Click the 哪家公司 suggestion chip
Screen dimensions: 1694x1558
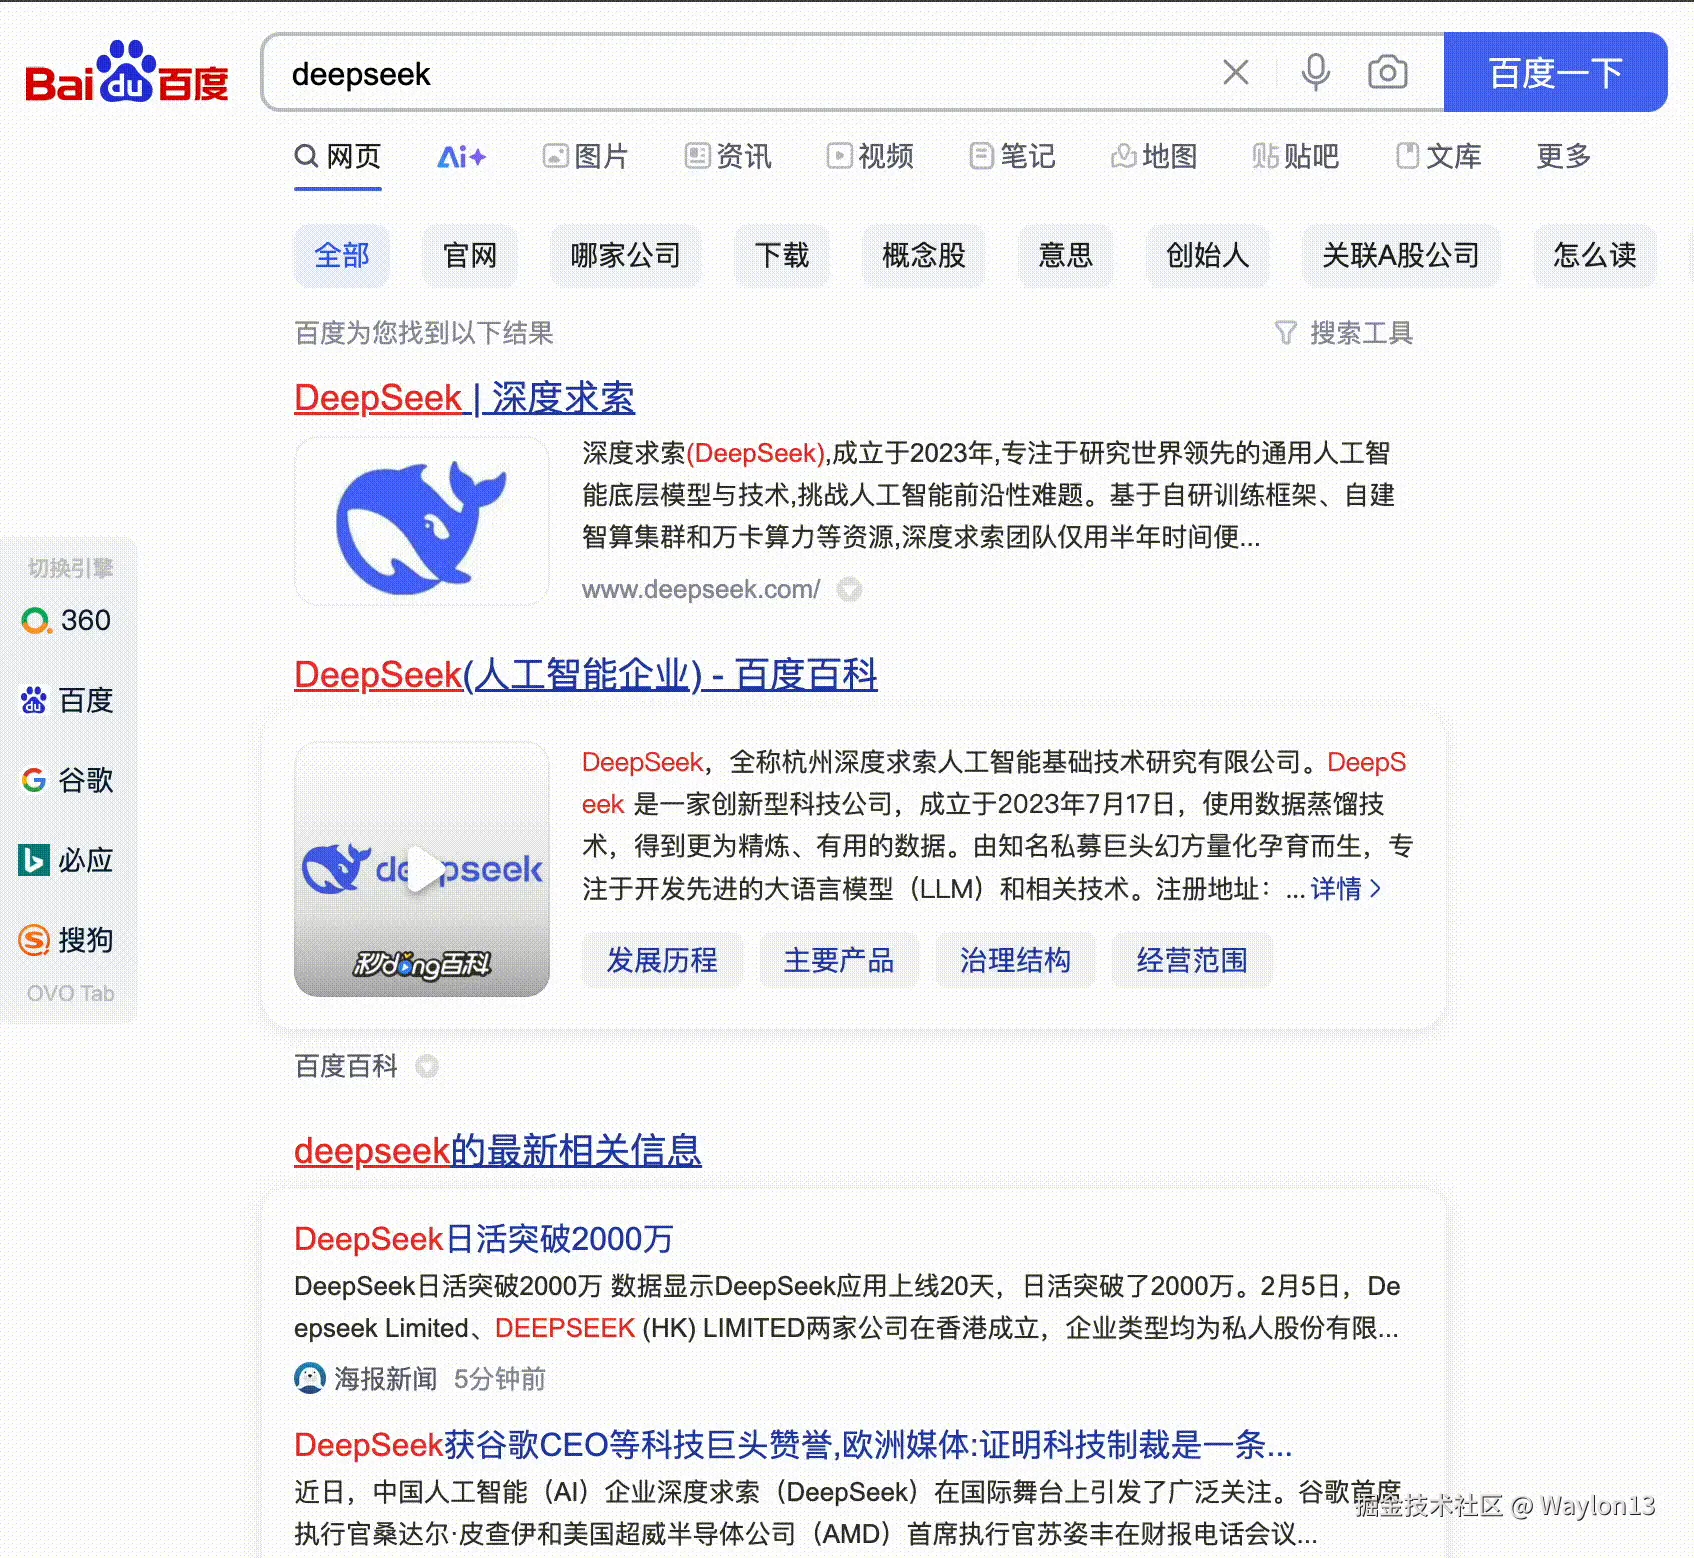[x=626, y=256]
